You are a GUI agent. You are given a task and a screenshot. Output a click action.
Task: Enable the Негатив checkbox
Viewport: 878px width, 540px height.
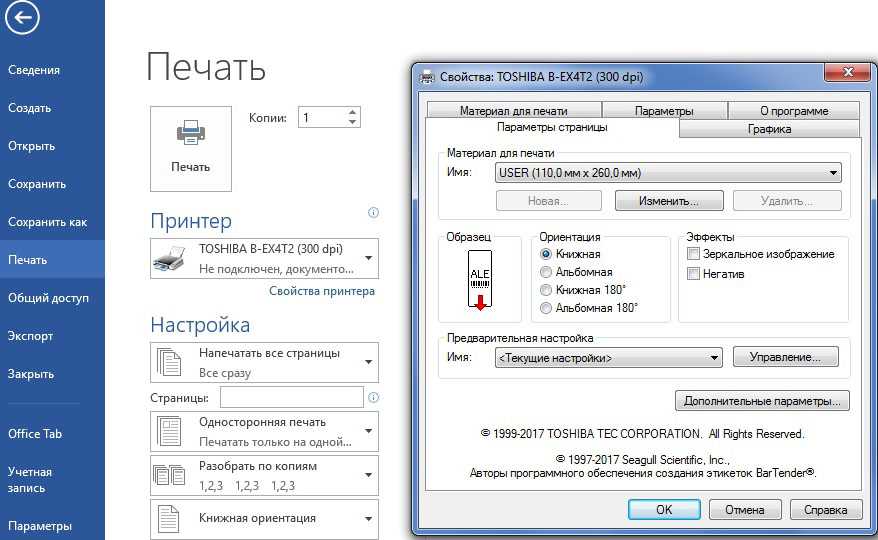[693, 273]
